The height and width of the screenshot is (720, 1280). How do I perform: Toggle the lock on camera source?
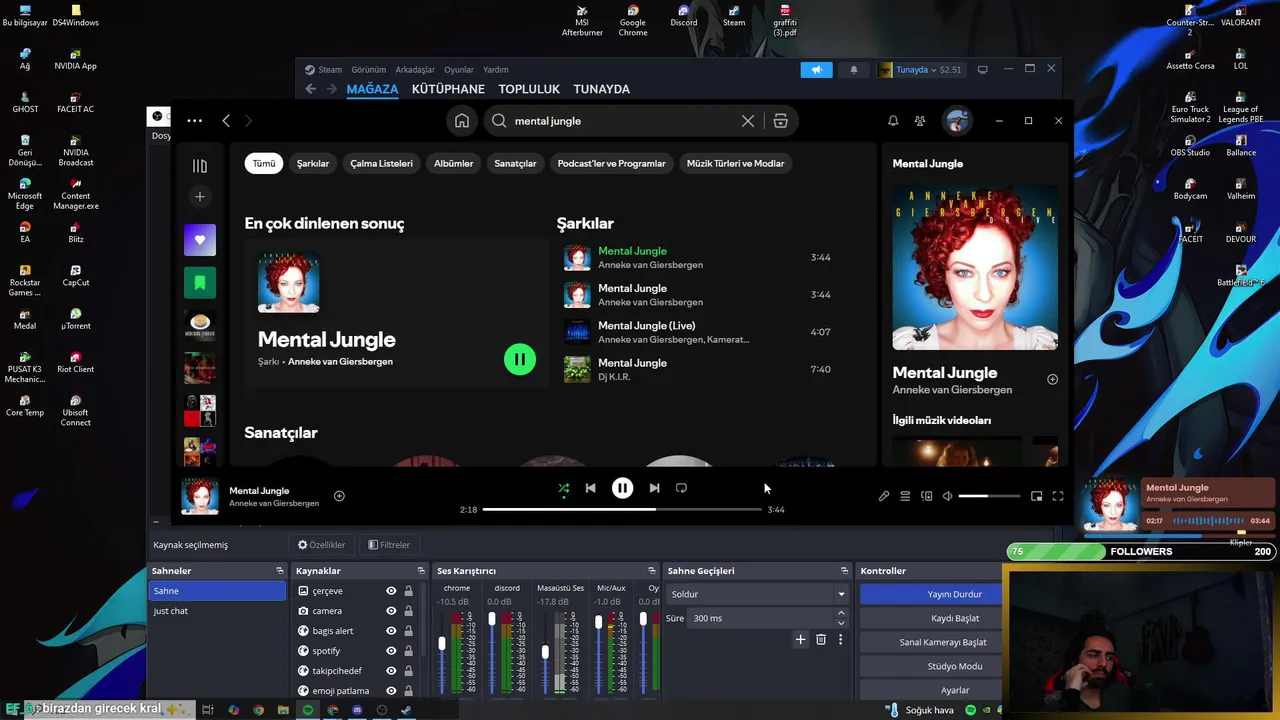(x=408, y=611)
